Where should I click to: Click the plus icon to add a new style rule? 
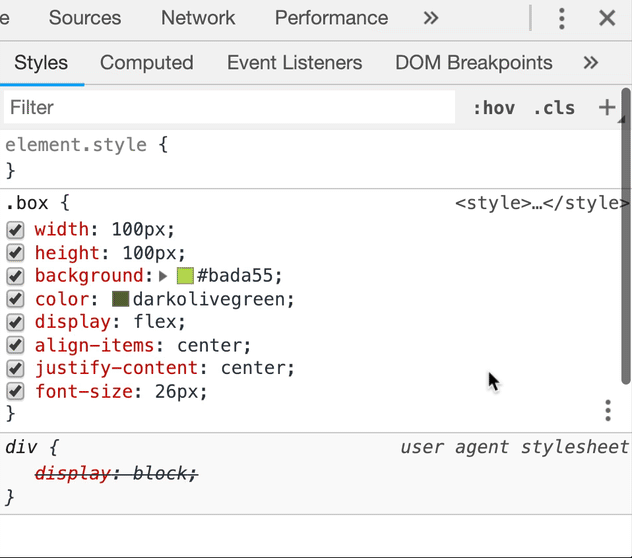click(607, 107)
